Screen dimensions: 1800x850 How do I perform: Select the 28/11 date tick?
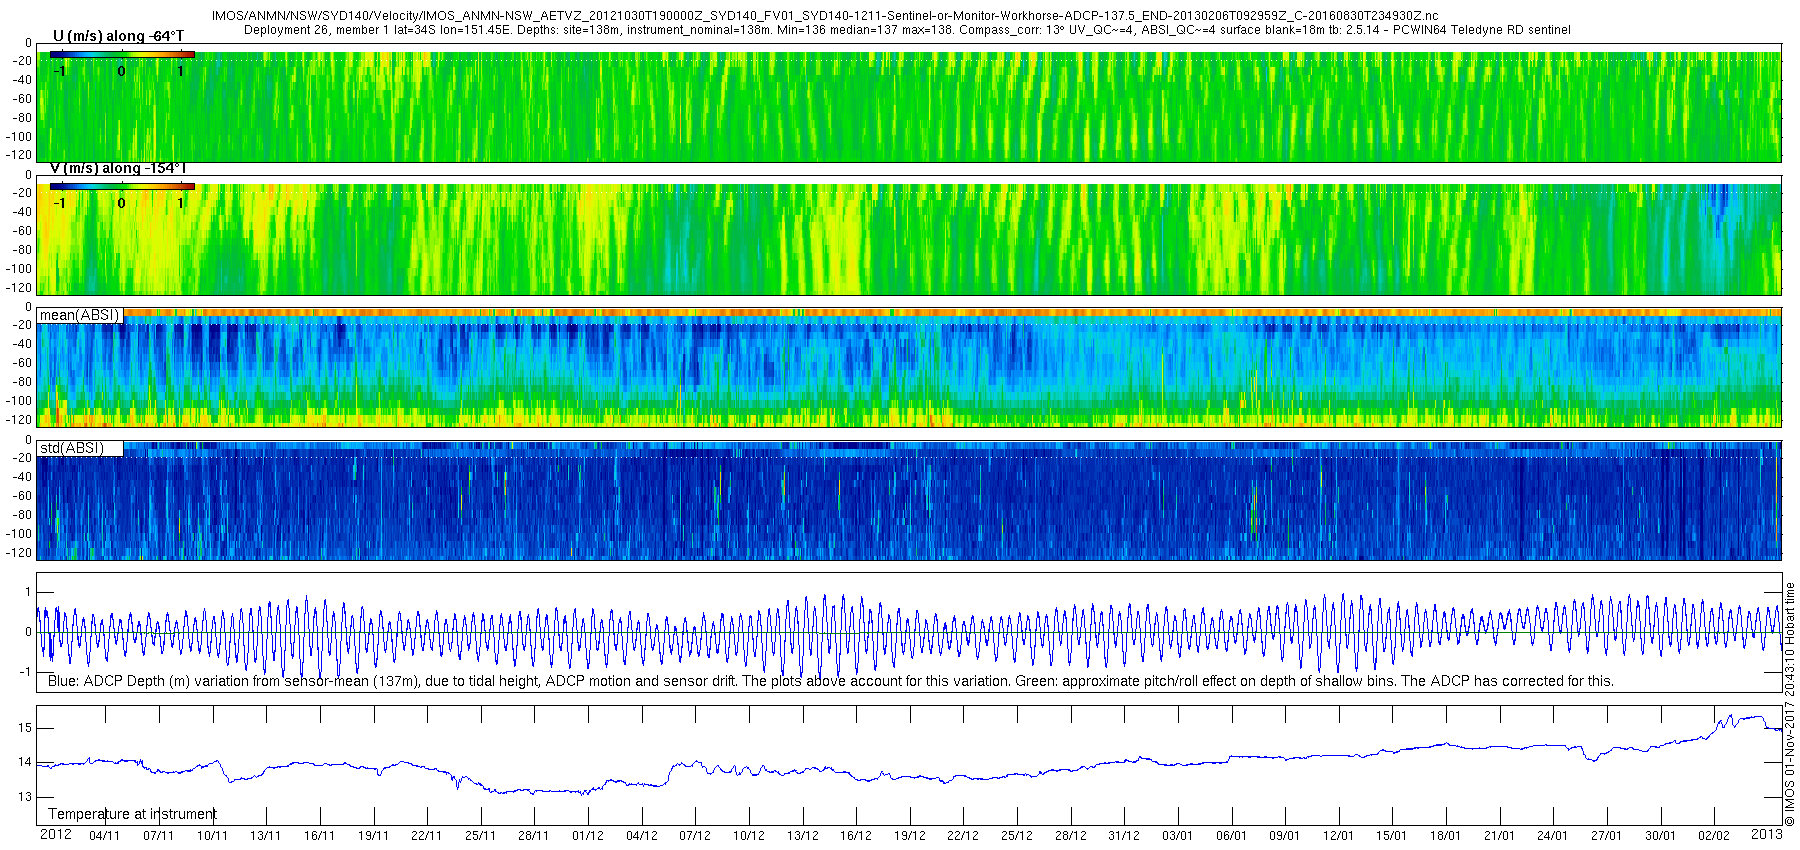pos(534,836)
